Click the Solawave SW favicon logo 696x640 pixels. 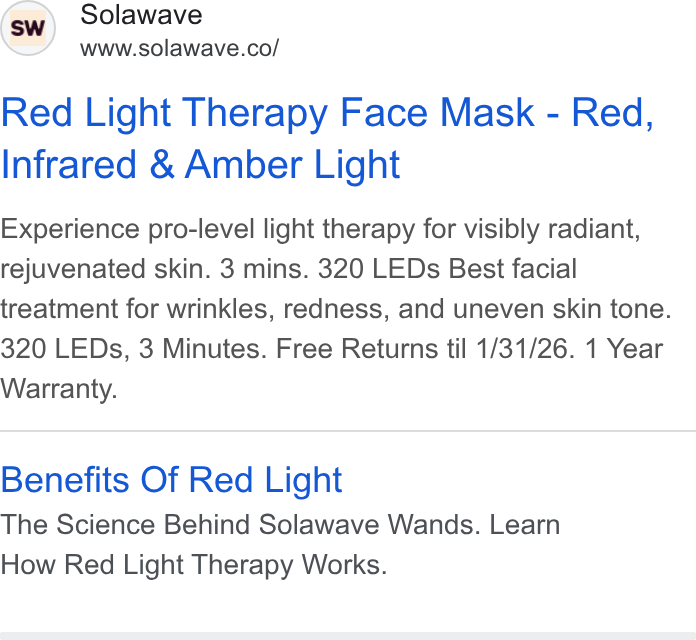point(28,28)
